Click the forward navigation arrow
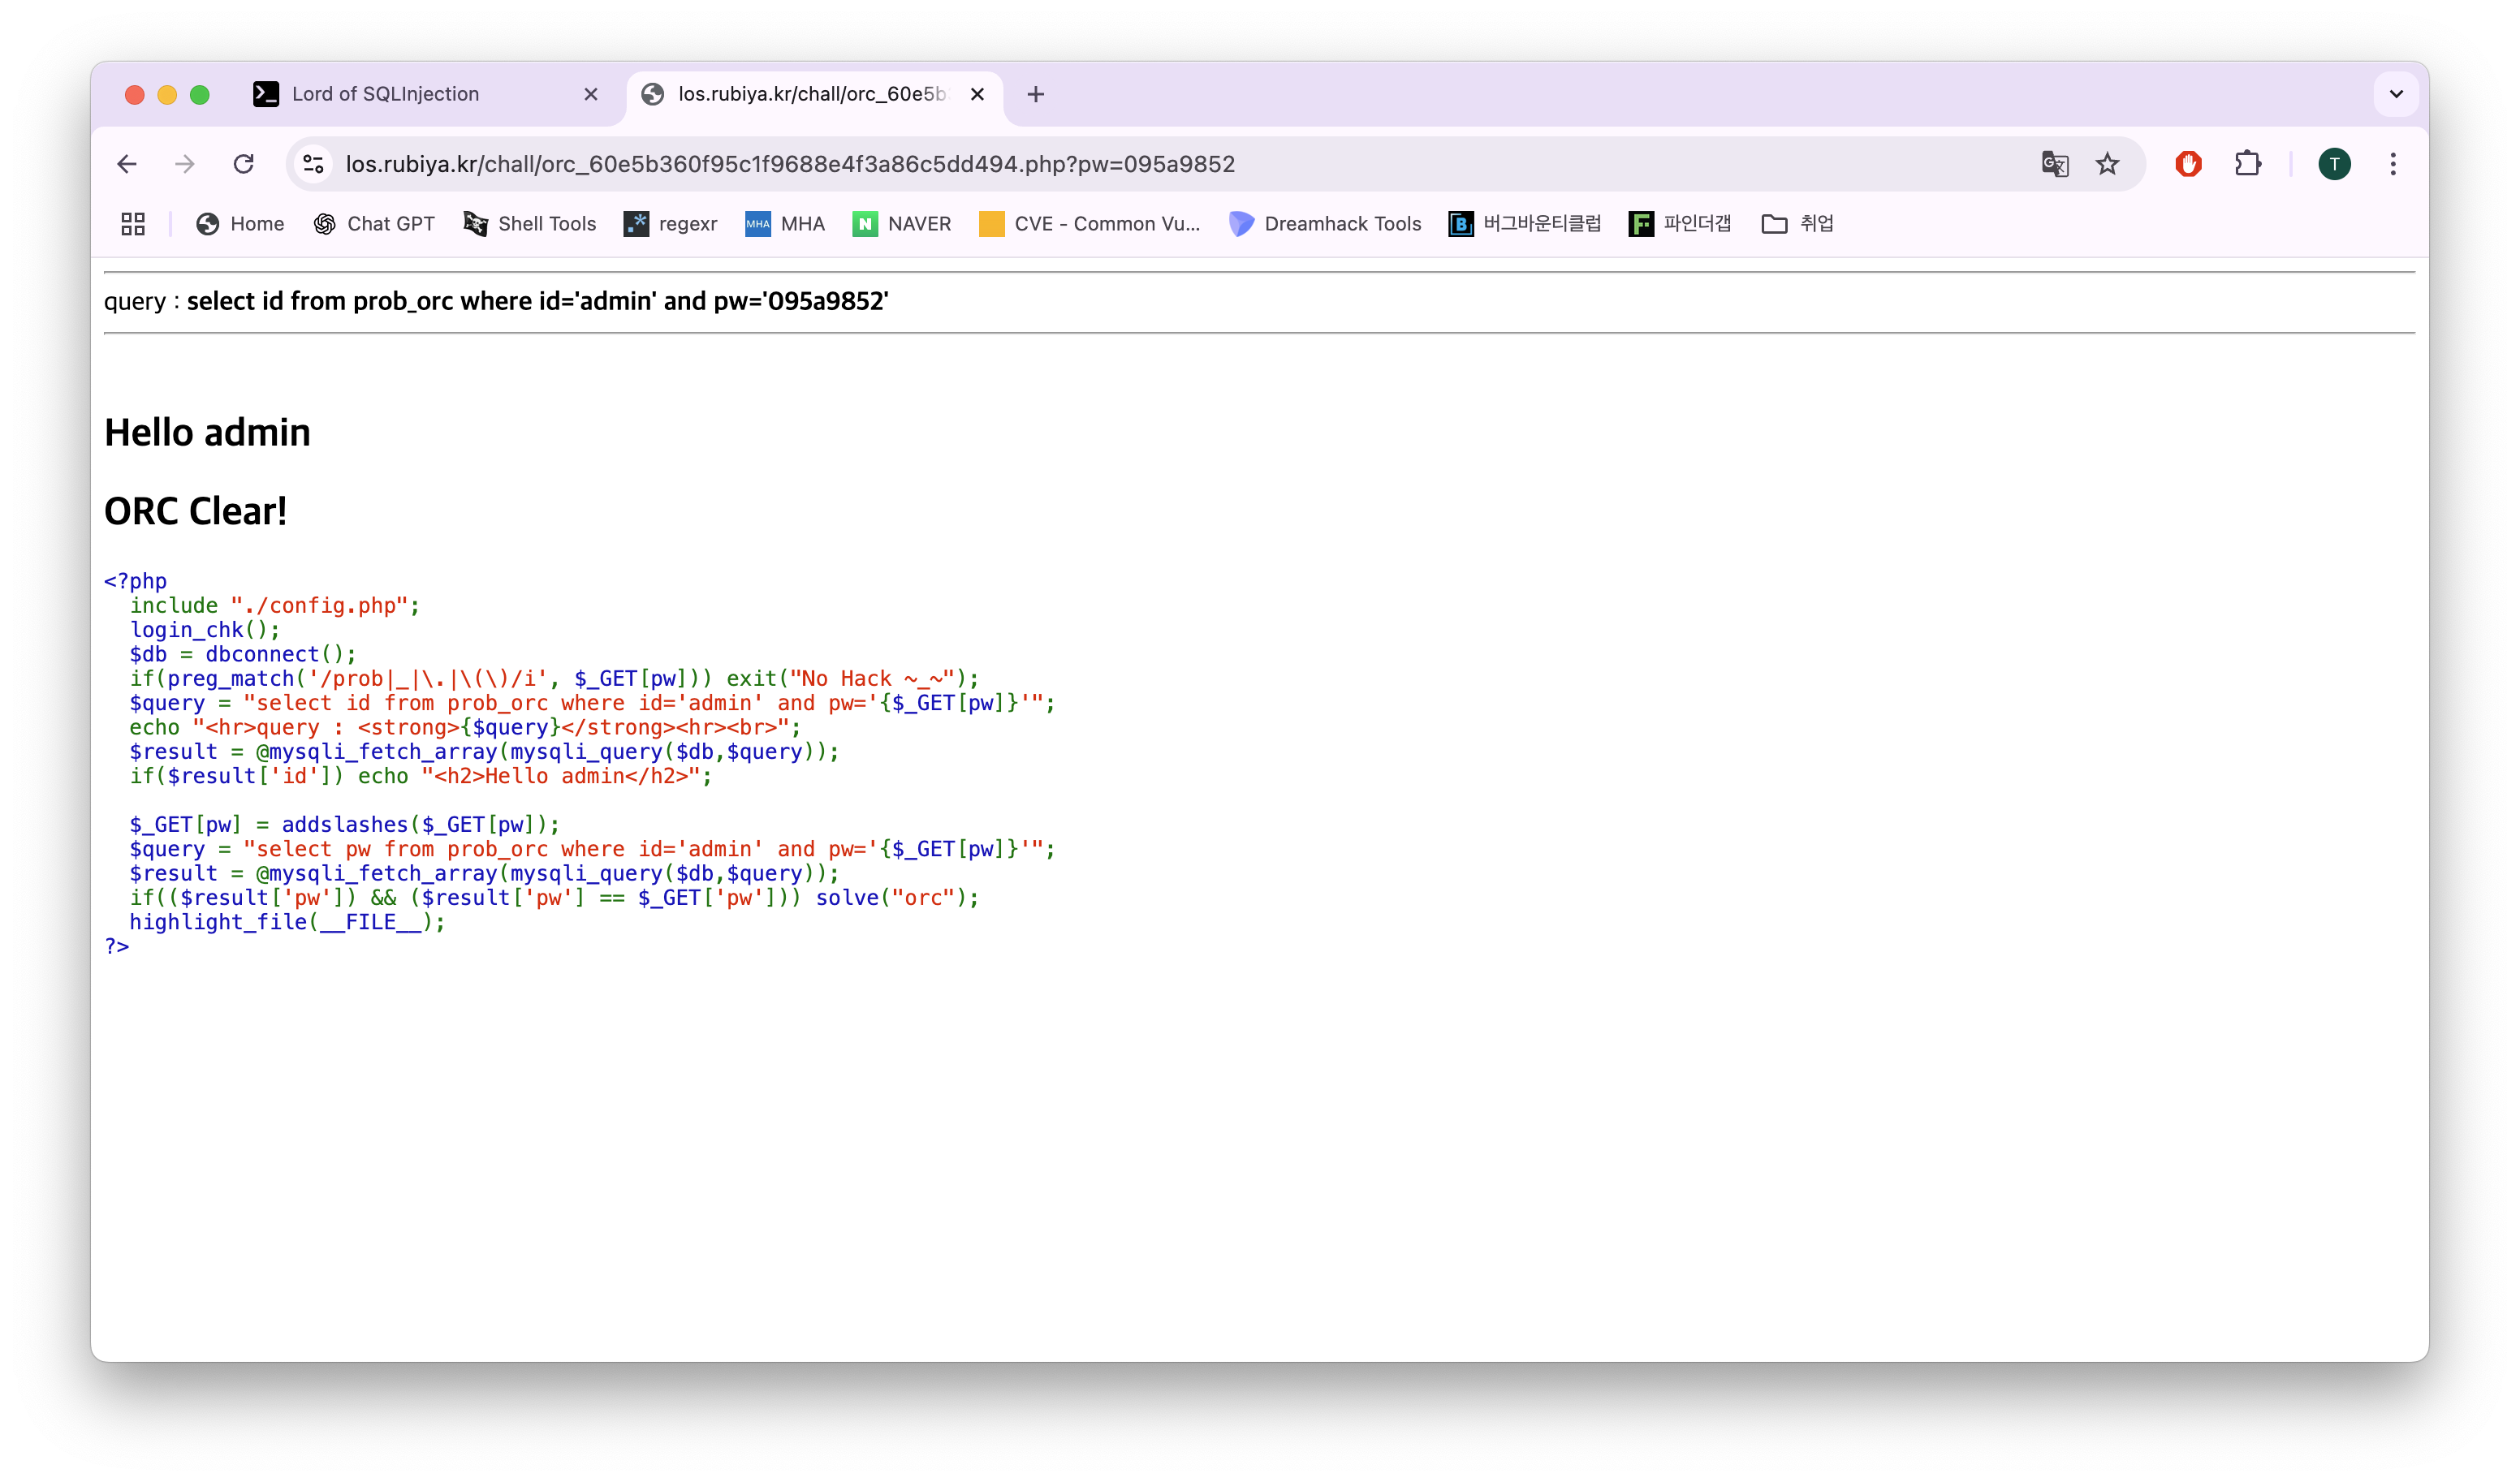Screen dimensions: 2520x1482 (x=185, y=164)
